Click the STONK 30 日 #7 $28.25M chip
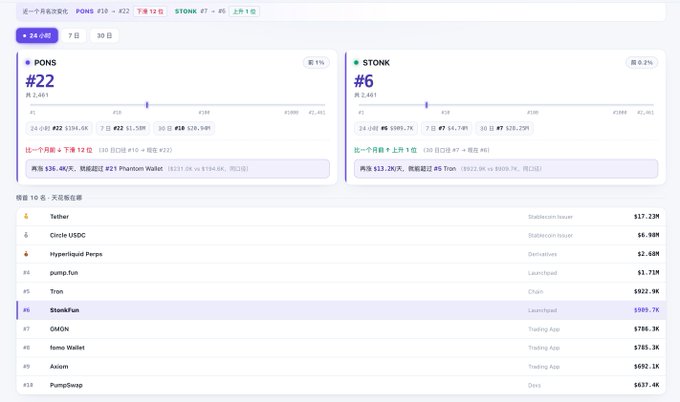This screenshot has width=680, height=402. tap(504, 128)
